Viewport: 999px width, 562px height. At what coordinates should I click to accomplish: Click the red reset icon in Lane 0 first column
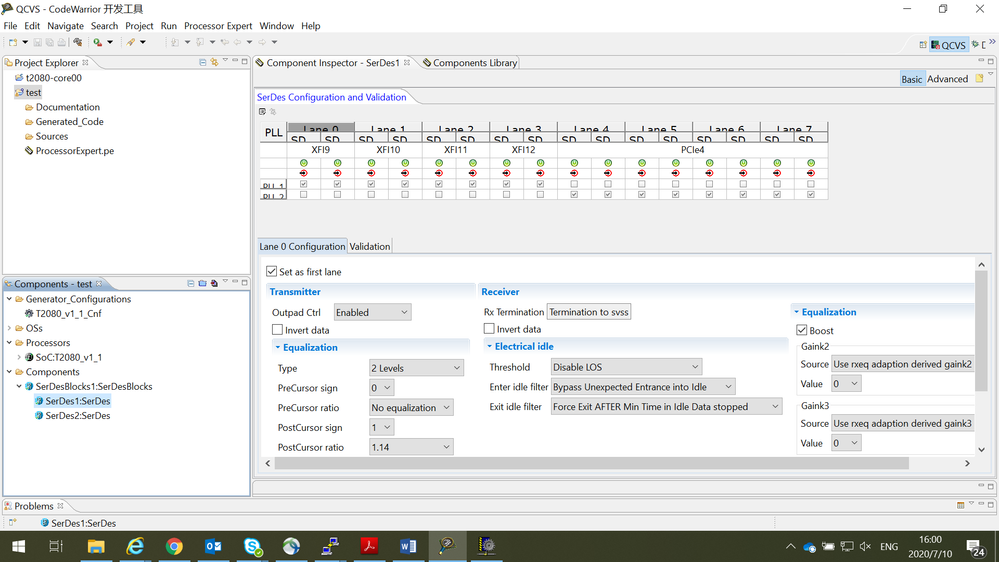coord(304,173)
